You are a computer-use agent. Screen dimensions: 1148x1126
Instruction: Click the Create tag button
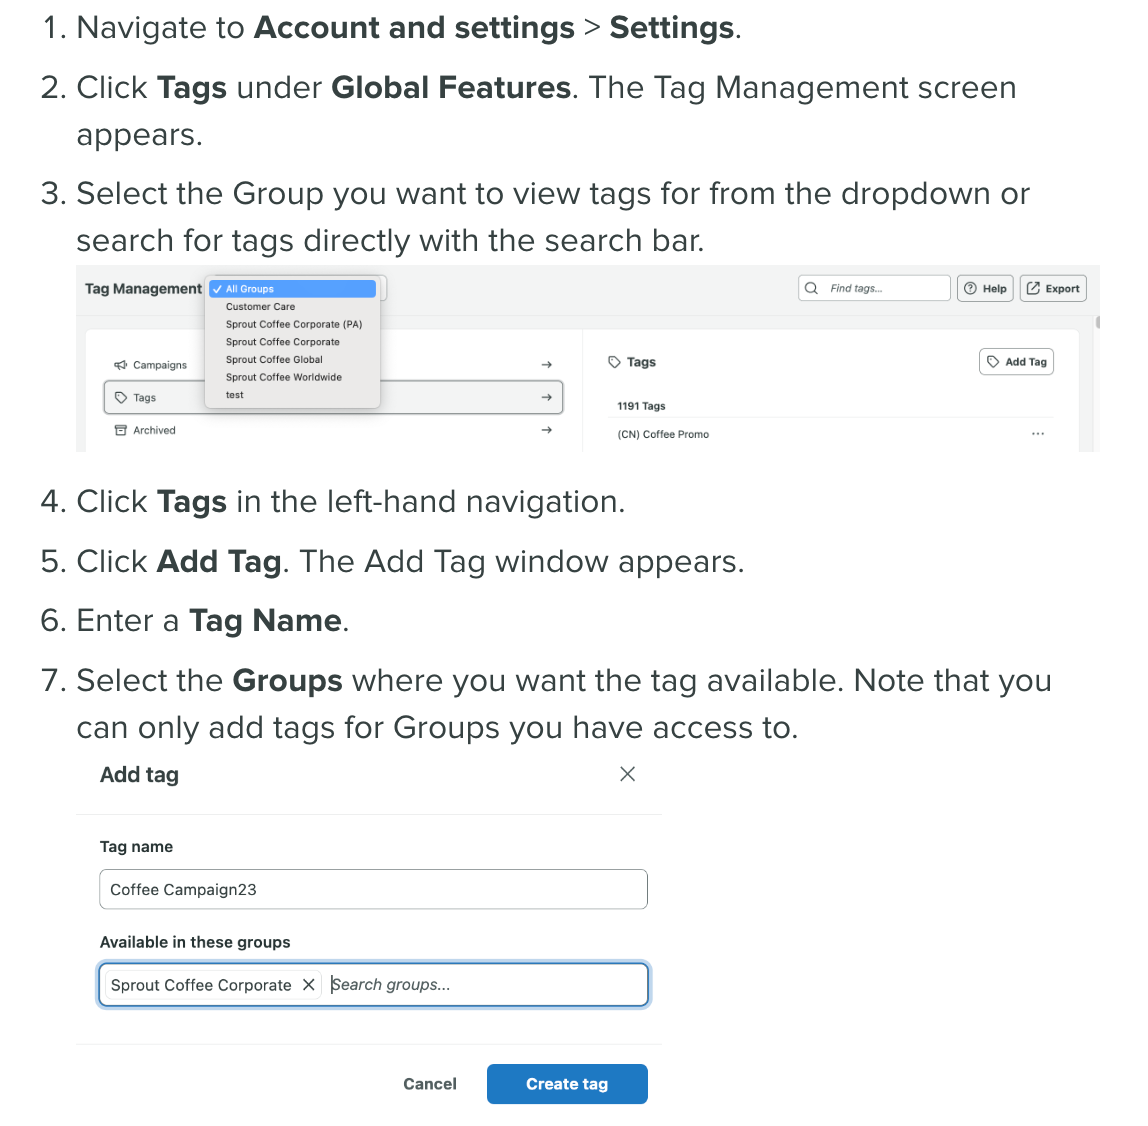tap(567, 1084)
